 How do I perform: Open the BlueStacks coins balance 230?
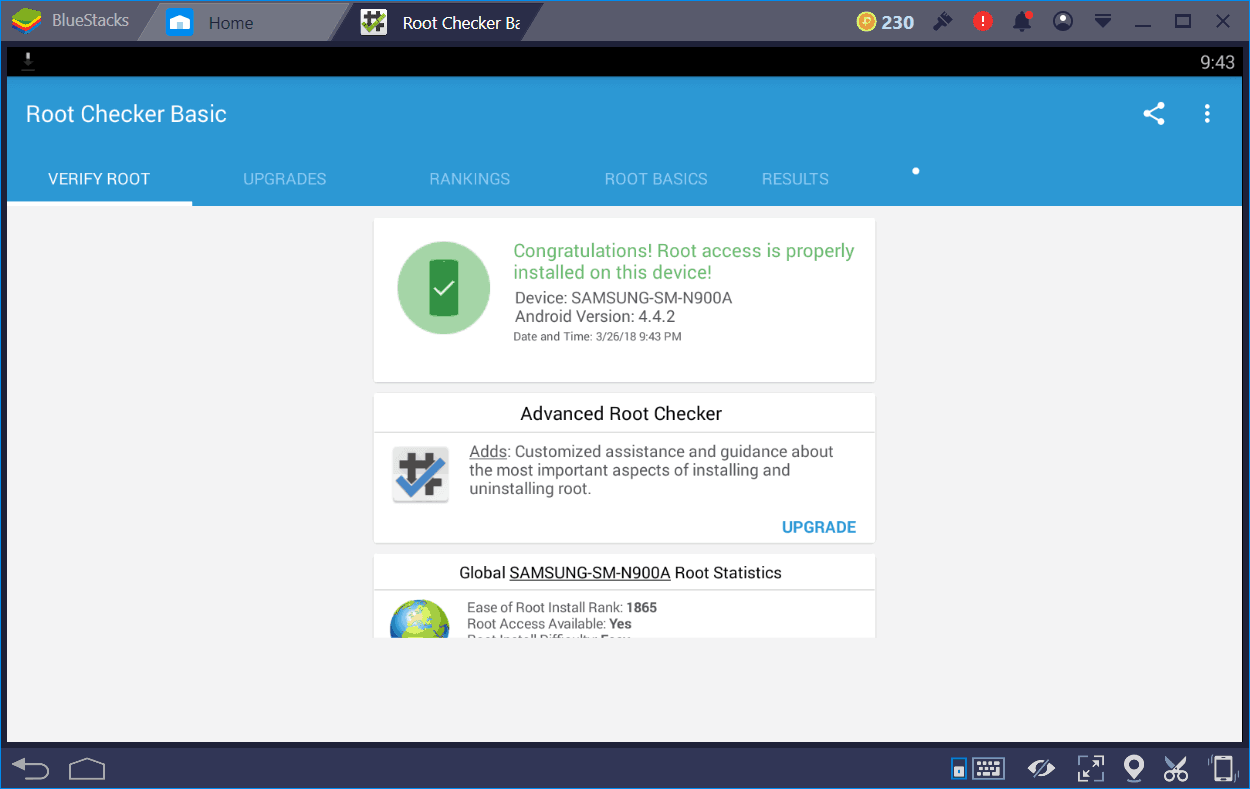point(886,21)
